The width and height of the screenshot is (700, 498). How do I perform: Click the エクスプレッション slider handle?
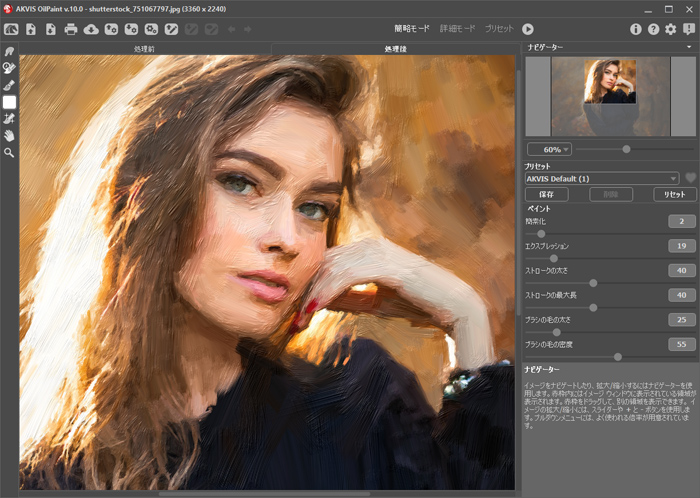554,258
